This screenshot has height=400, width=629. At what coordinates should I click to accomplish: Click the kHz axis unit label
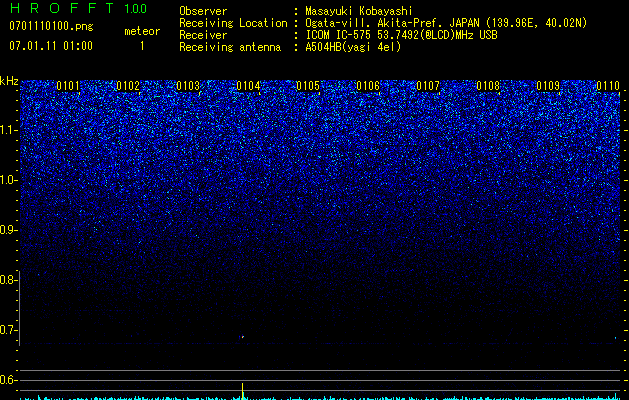(9, 81)
